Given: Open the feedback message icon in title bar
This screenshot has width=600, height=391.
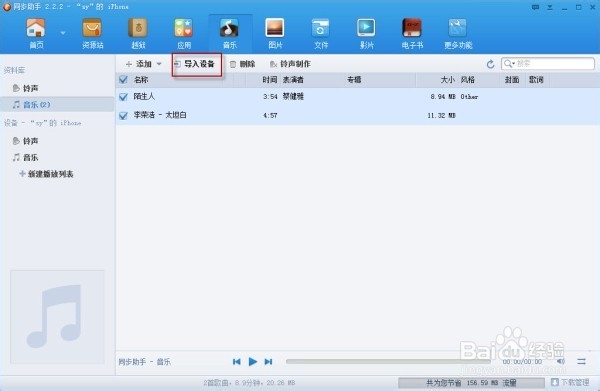Looking at the screenshot, I should (x=535, y=7).
